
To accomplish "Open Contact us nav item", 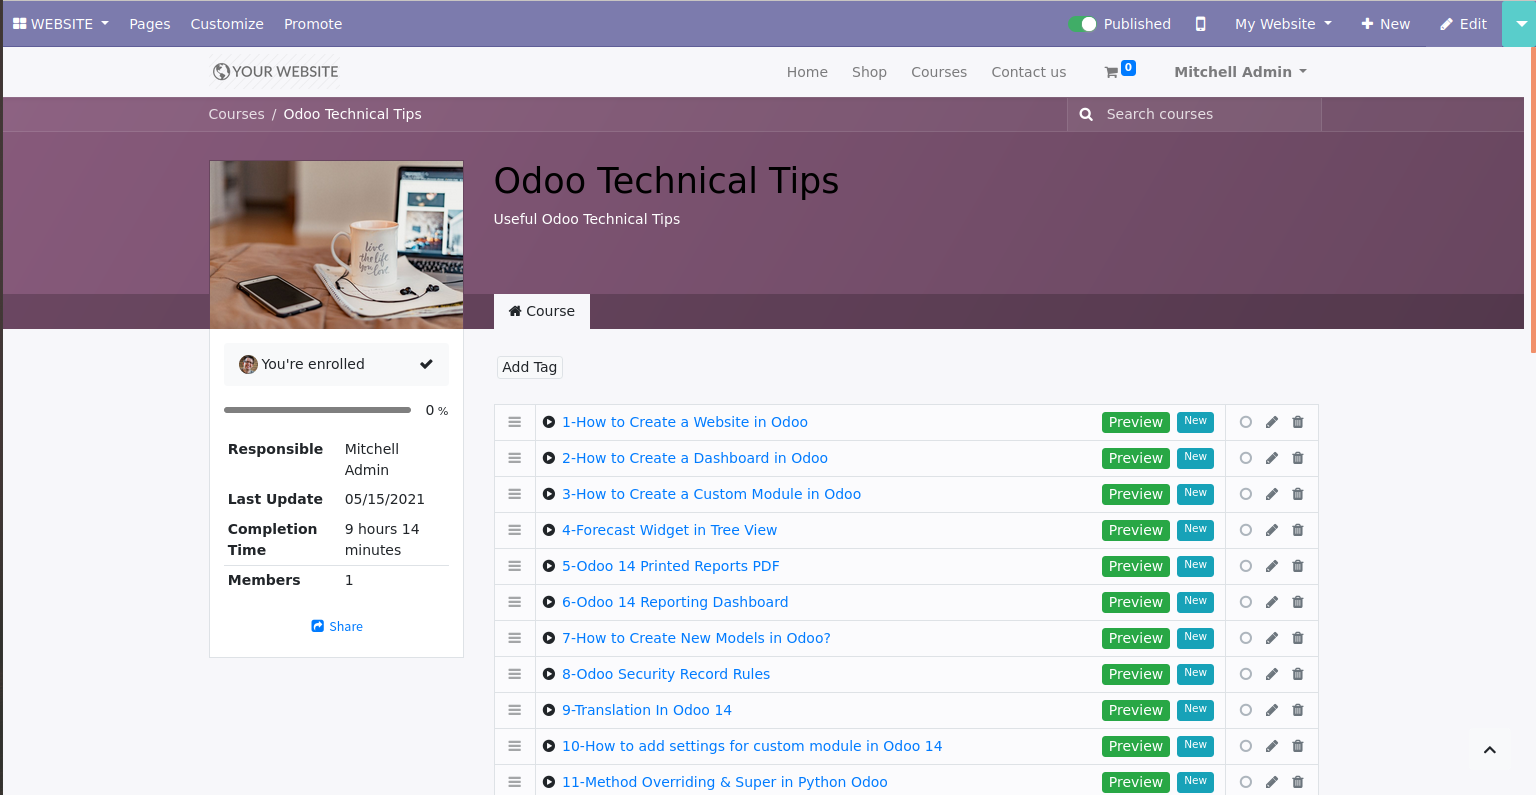I will [x=1029, y=72].
